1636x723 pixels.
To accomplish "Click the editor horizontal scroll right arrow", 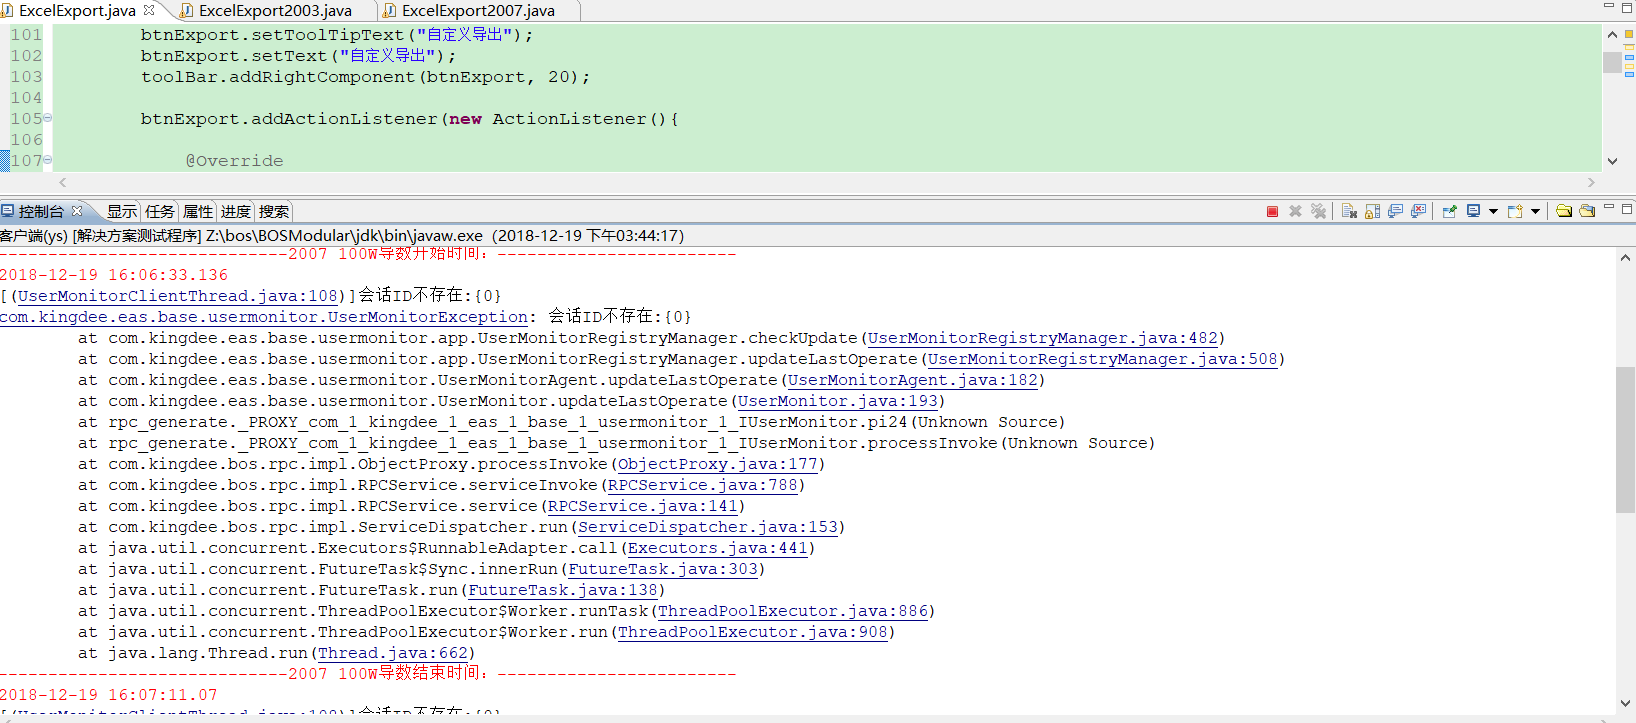I will tap(1591, 182).
